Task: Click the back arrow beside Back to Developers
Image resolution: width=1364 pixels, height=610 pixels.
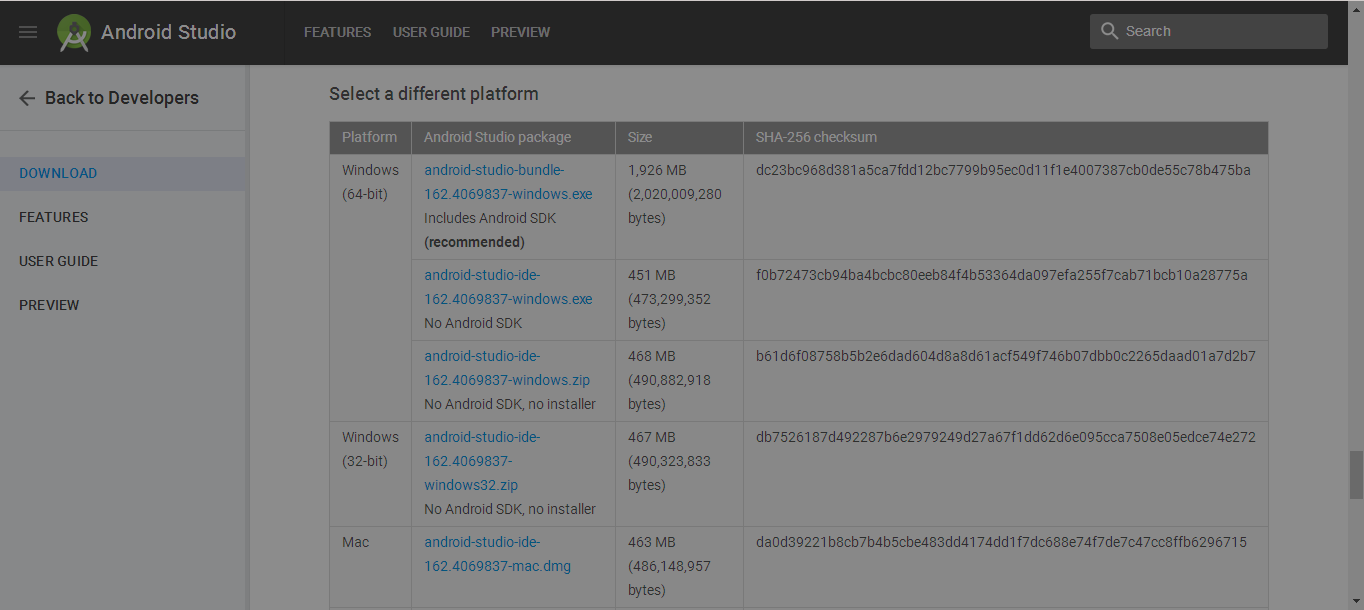Action: pos(27,98)
